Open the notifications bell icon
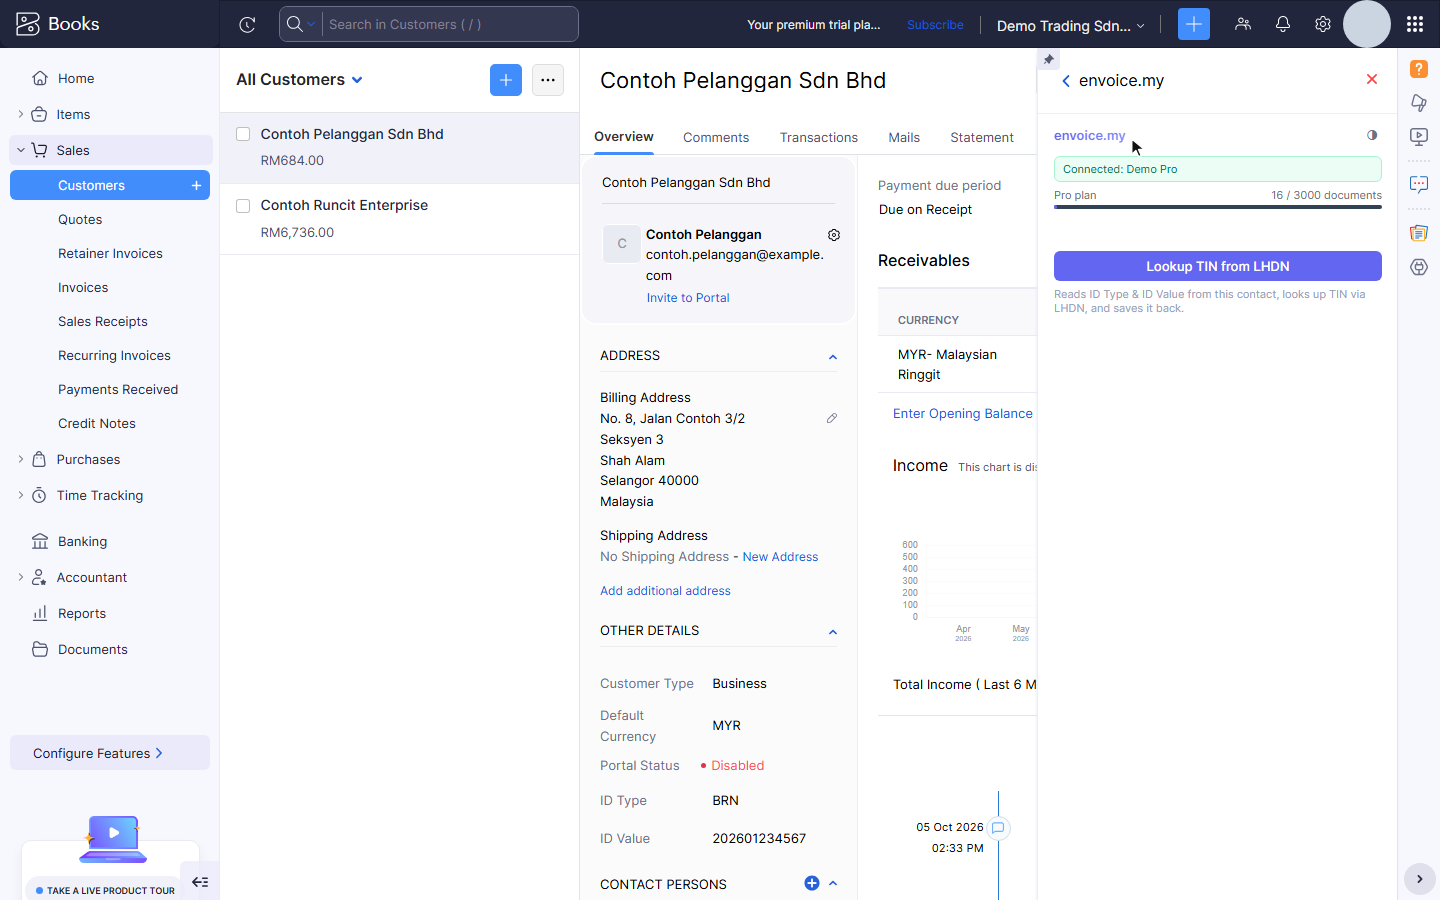The height and width of the screenshot is (900, 1440). (x=1283, y=24)
